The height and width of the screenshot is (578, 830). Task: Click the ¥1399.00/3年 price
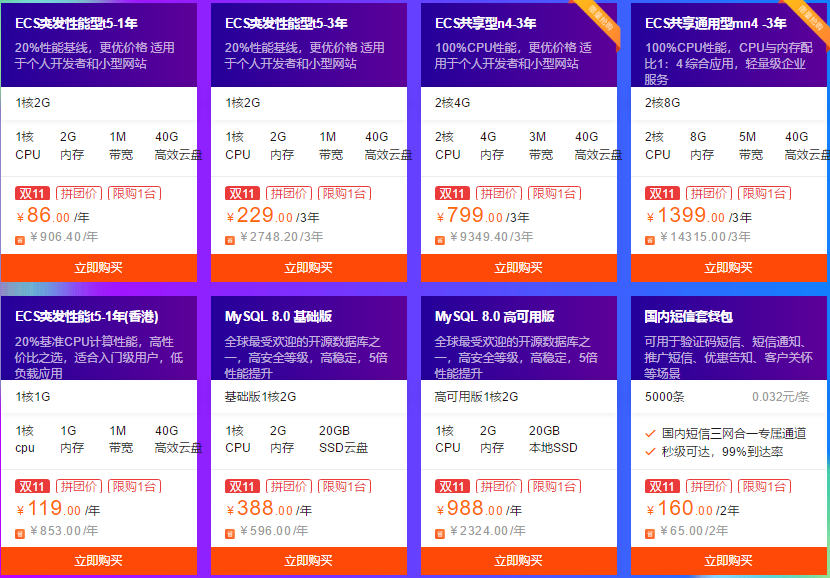699,216
